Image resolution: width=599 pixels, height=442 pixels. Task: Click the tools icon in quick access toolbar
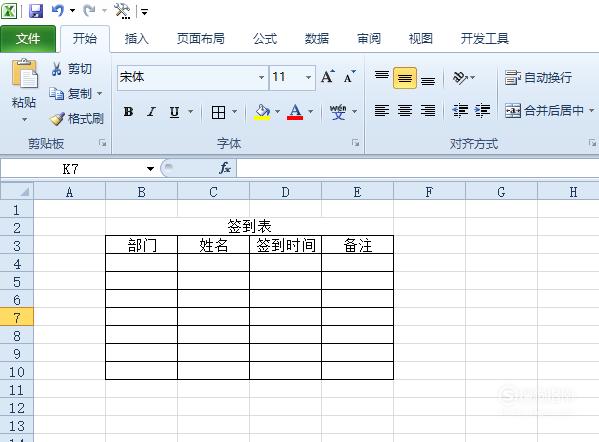pos(122,10)
